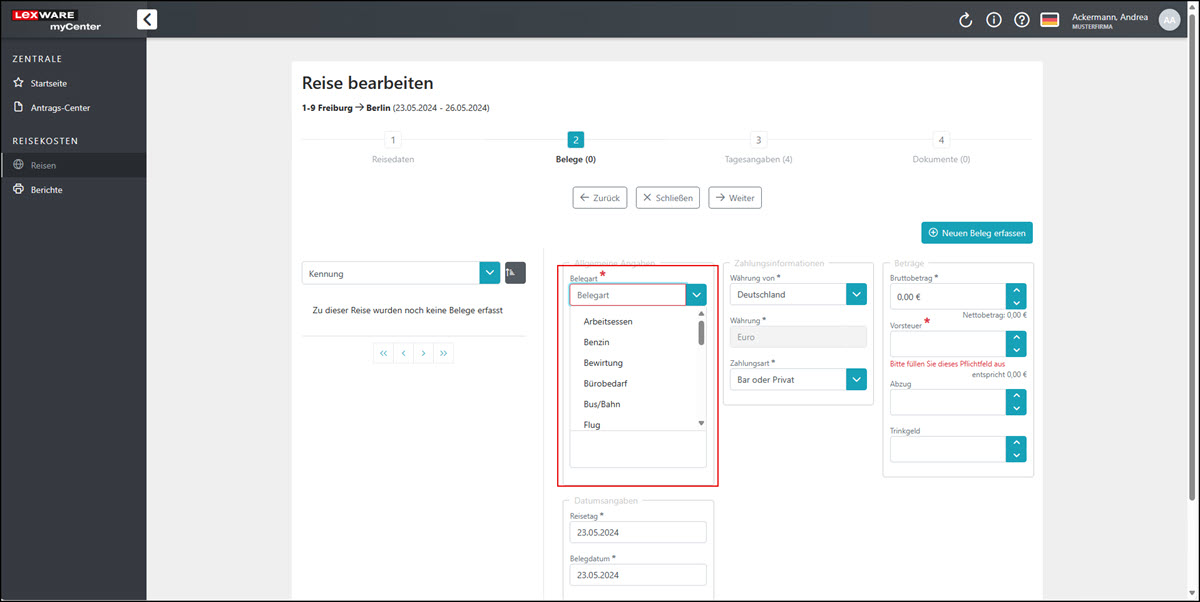
Task: Jump to step 3 Tagesangaben
Action: tap(758, 141)
